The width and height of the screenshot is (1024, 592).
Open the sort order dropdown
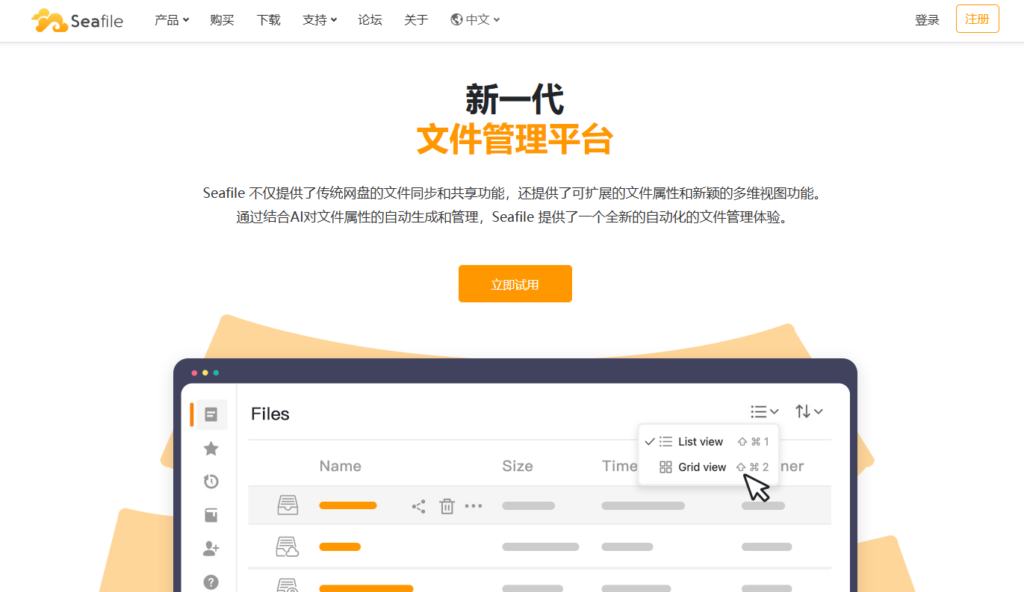pos(808,412)
